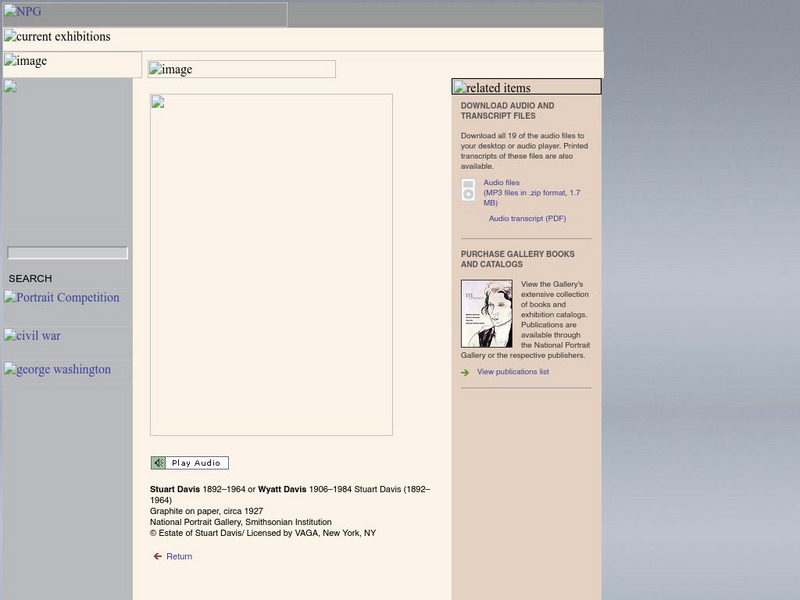
Task: Click the gallery book cover thumbnail
Action: 486,313
